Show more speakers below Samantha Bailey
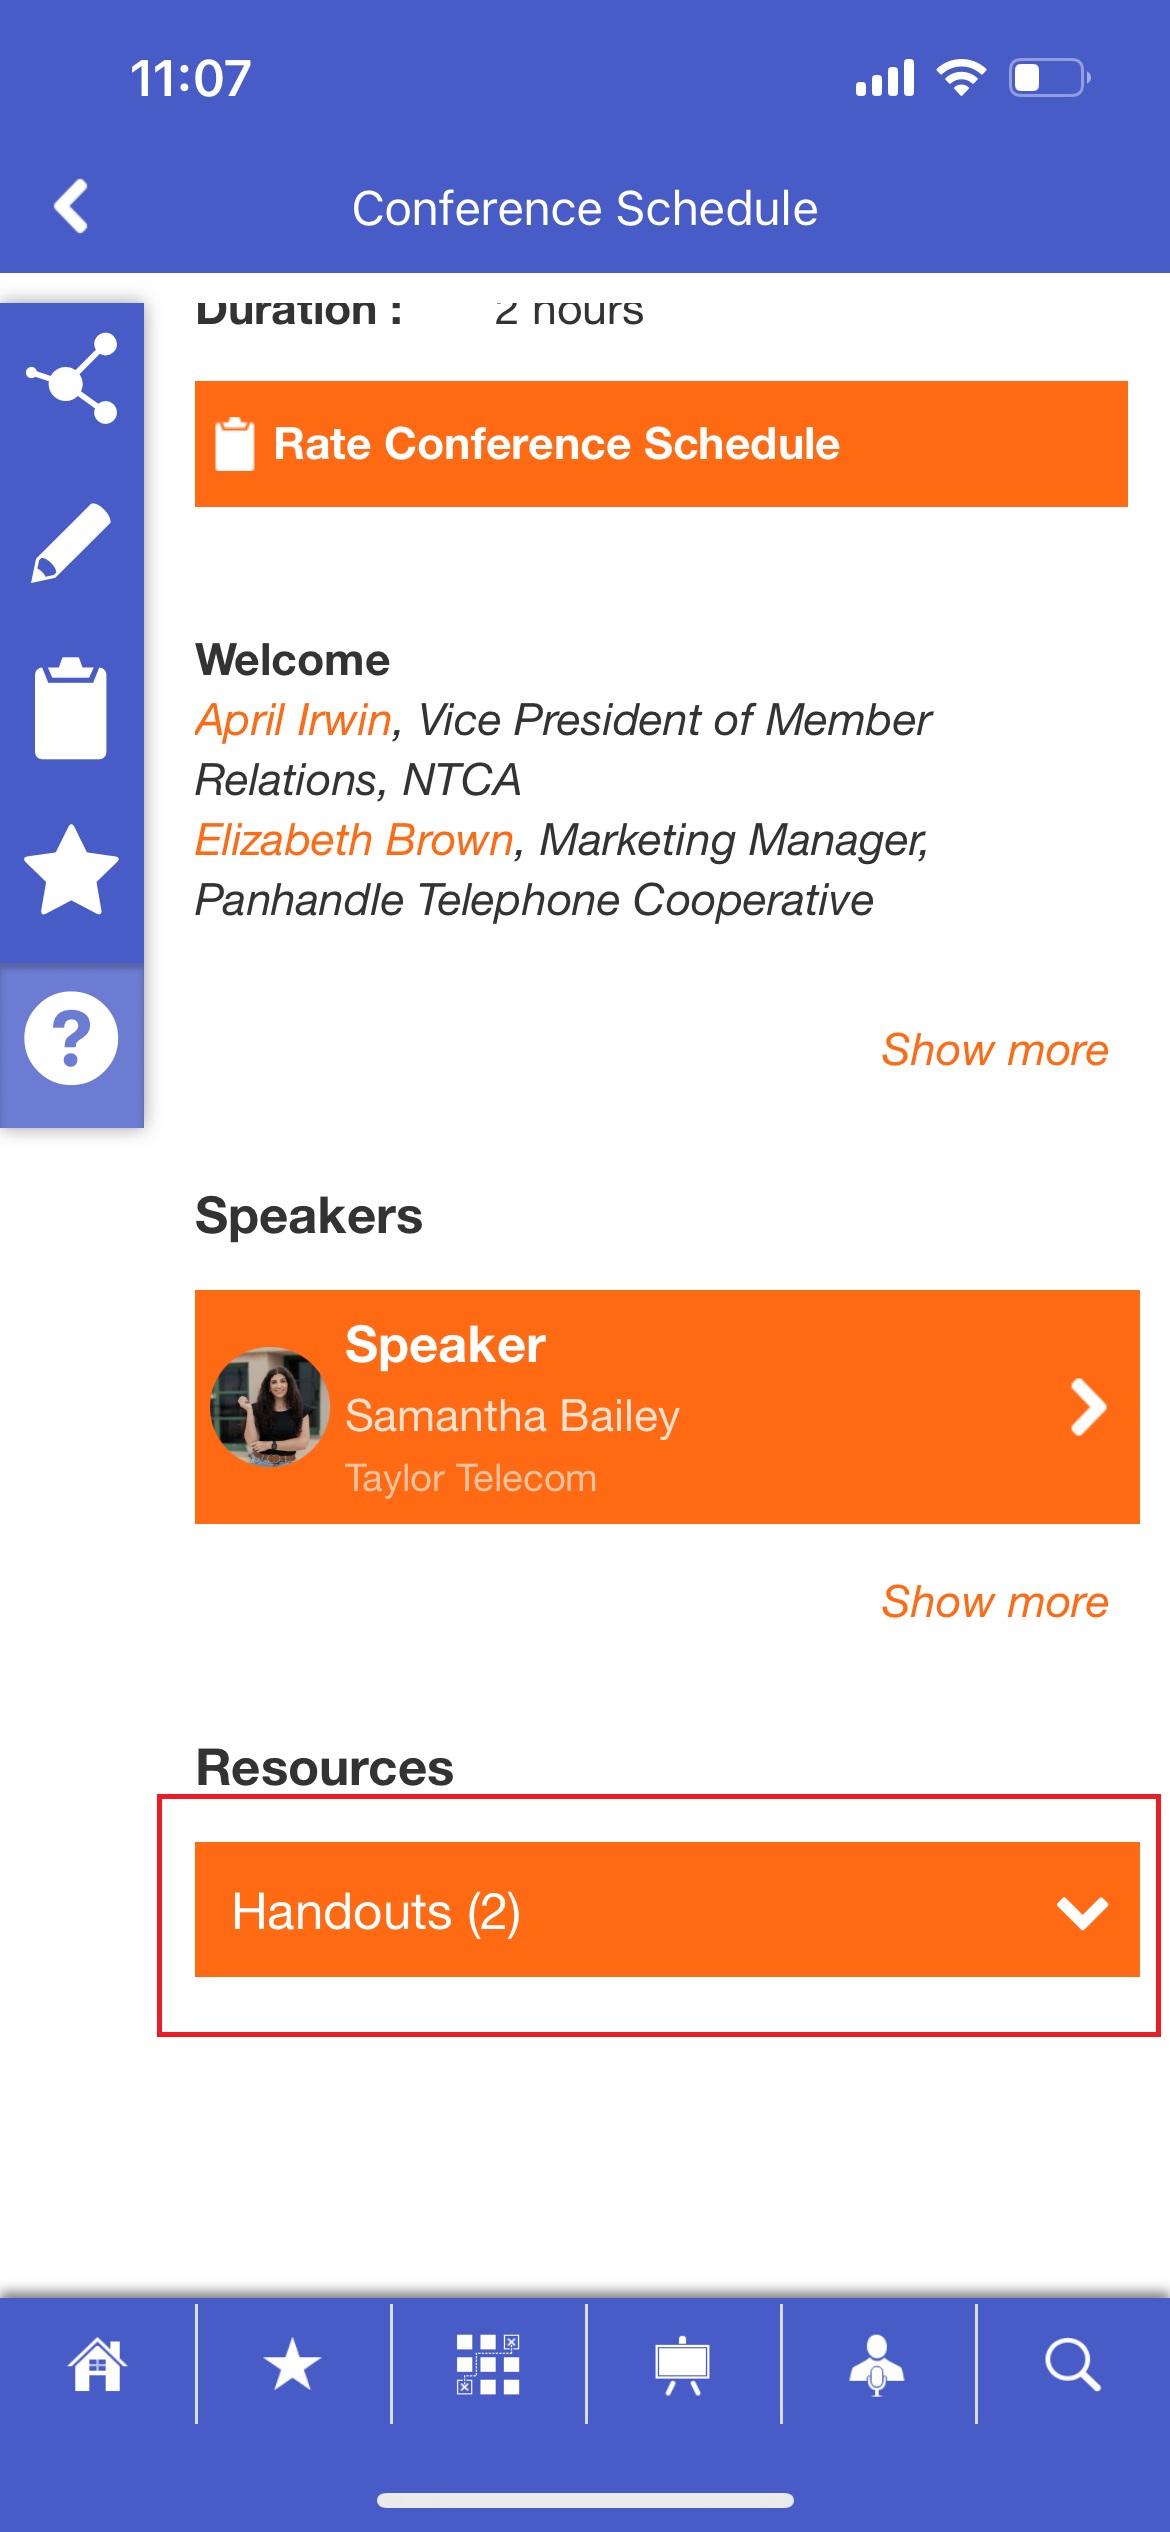 (995, 1602)
